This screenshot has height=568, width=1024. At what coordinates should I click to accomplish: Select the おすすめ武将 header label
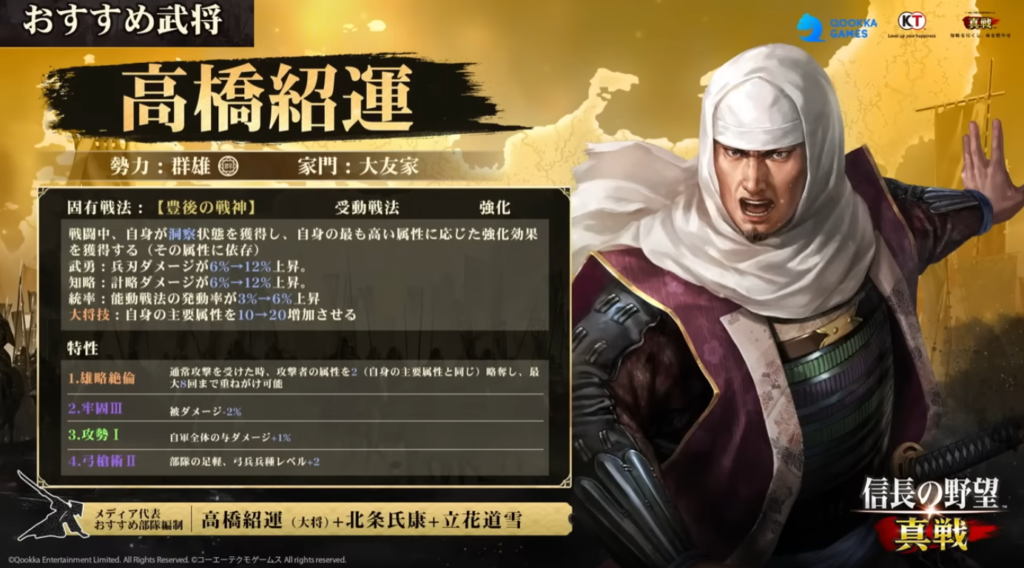coord(123,20)
